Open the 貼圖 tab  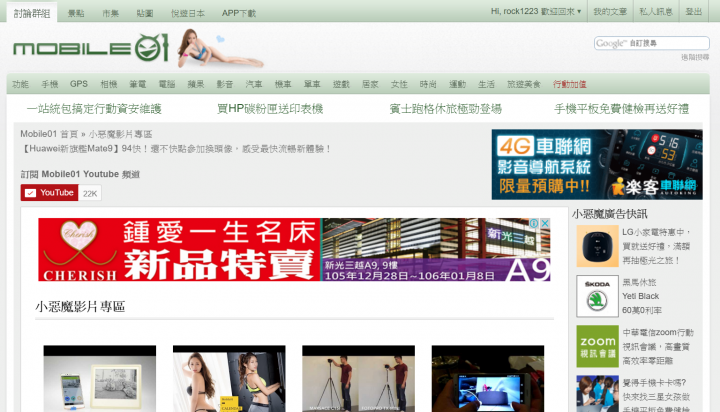point(145,13)
